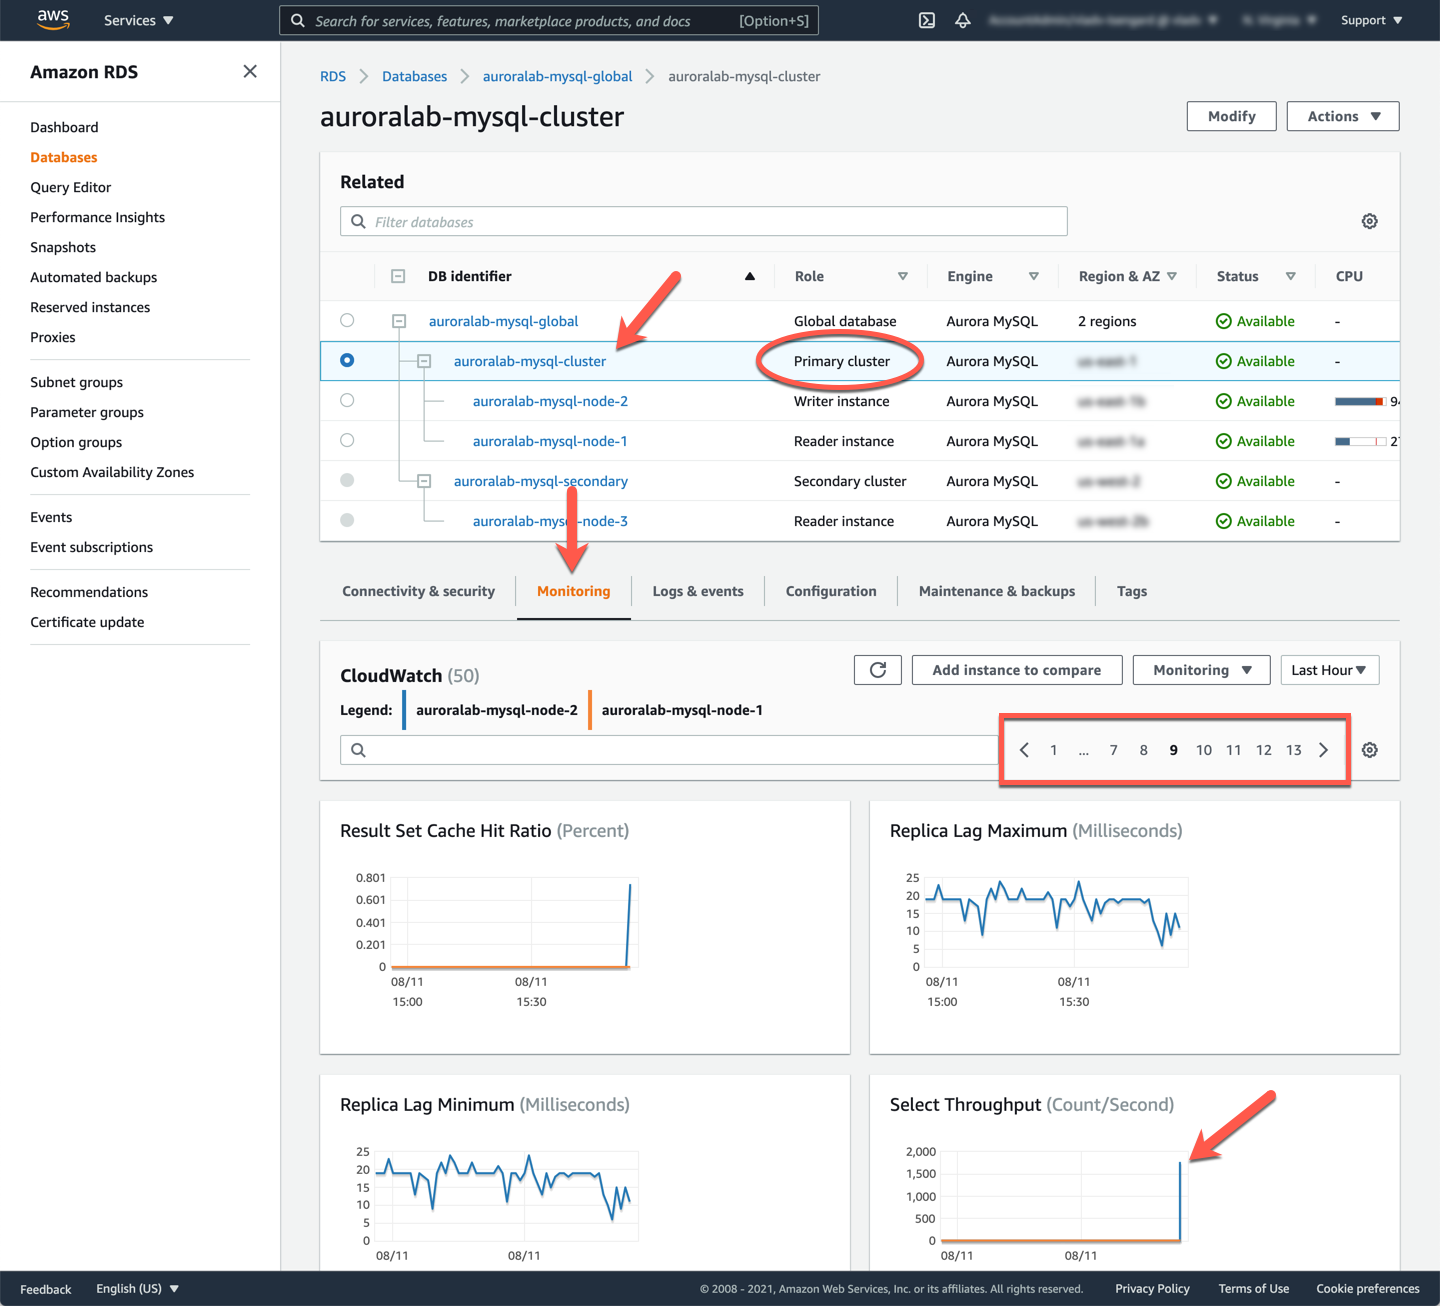1440x1306 pixels.
Task: Open the Services menu
Action: click(137, 19)
